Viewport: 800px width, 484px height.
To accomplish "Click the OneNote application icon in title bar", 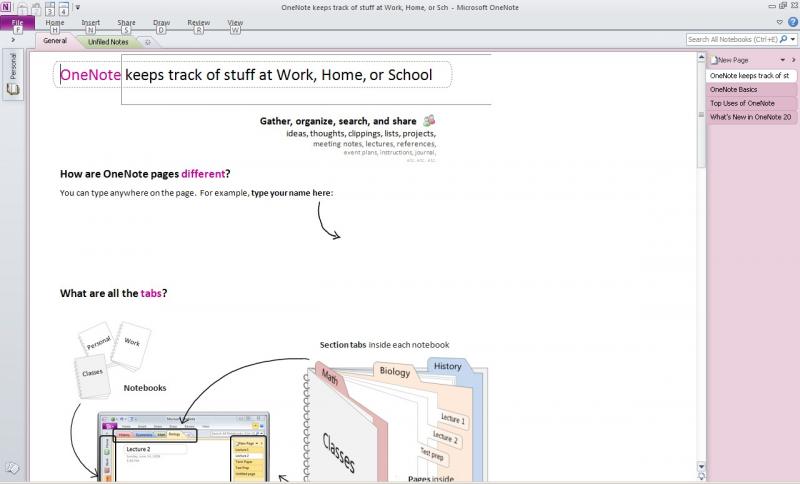I will point(6,7).
